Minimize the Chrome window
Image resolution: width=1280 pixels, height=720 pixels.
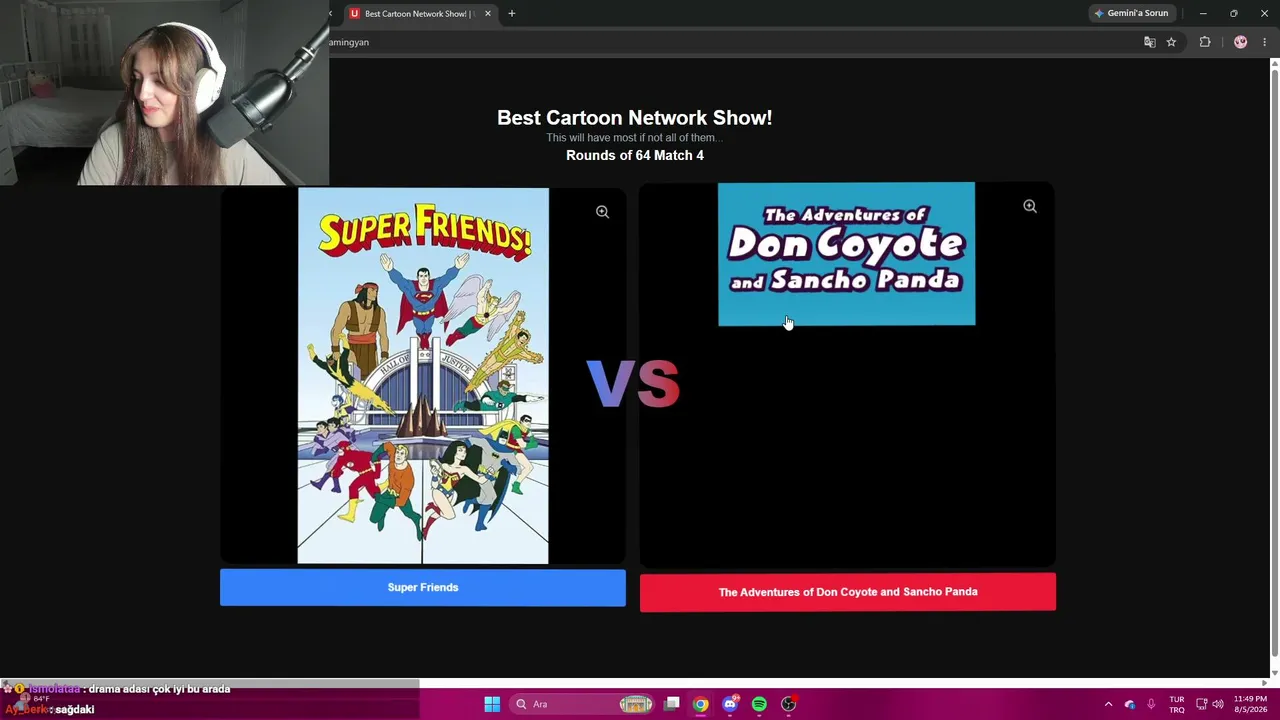tap(1203, 14)
